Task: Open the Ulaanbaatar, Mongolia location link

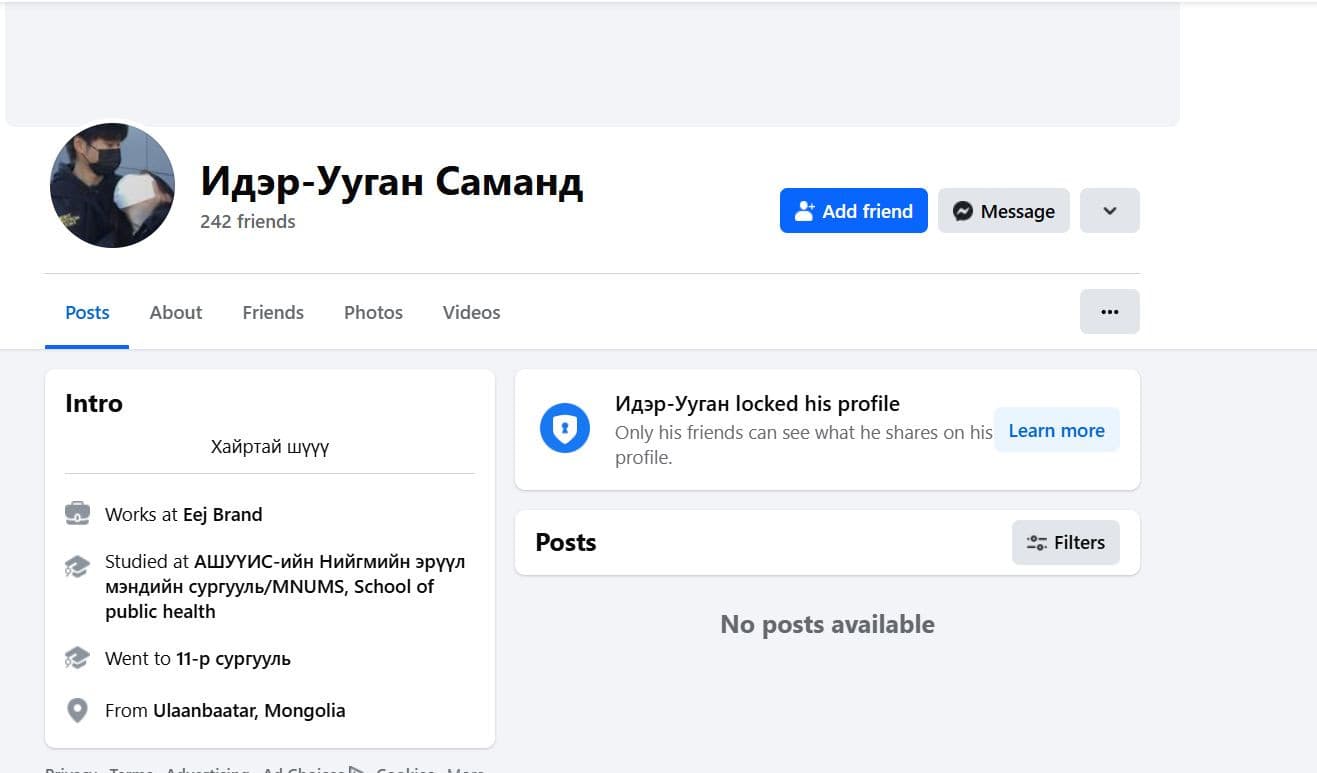Action: (249, 710)
